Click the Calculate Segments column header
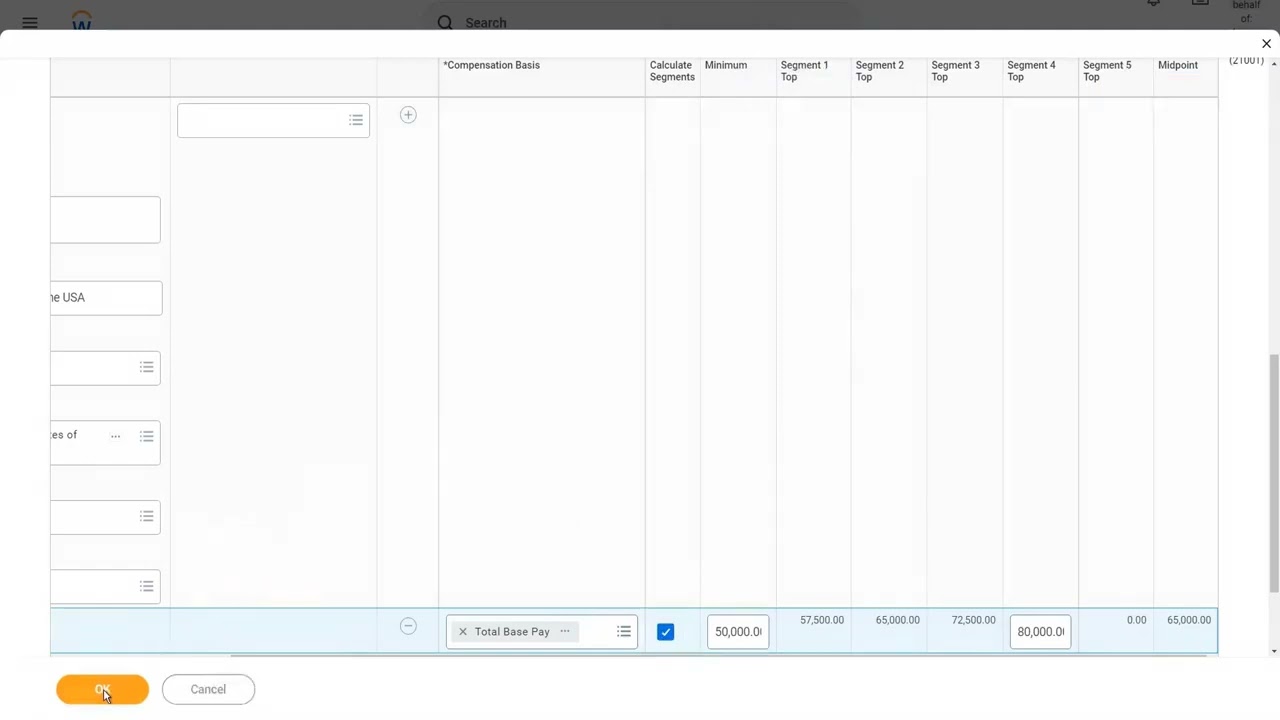The width and height of the screenshot is (1280, 720). 672,71
